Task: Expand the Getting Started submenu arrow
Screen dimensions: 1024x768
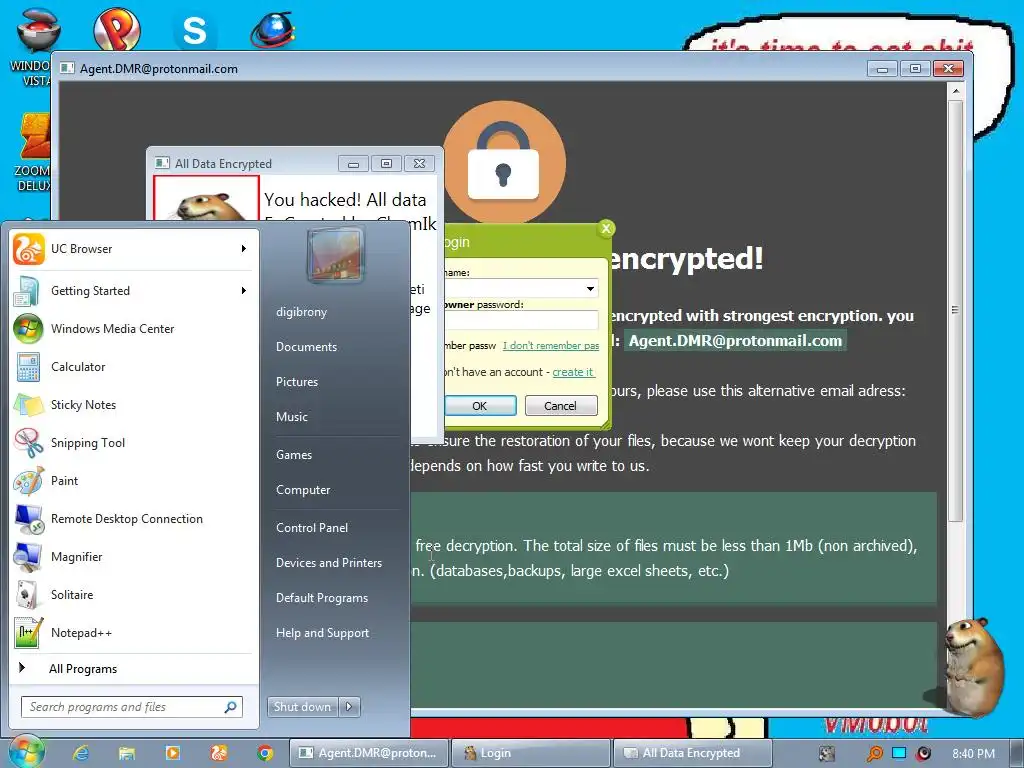Action: pos(244,291)
